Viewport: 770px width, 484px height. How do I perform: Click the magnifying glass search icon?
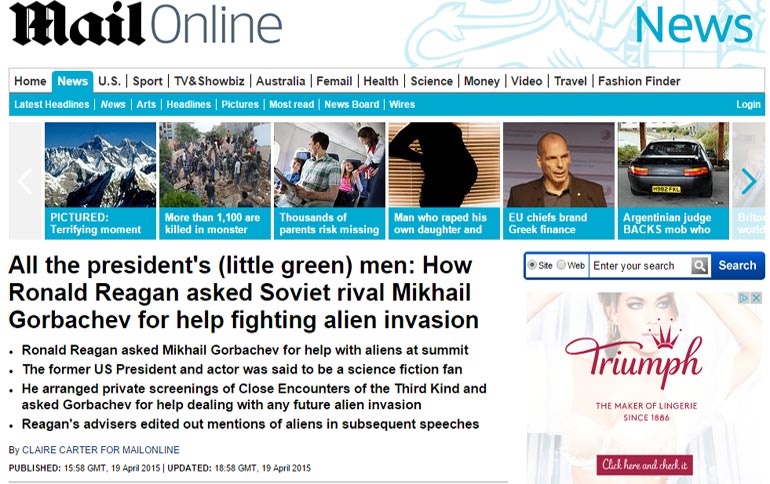click(x=700, y=266)
